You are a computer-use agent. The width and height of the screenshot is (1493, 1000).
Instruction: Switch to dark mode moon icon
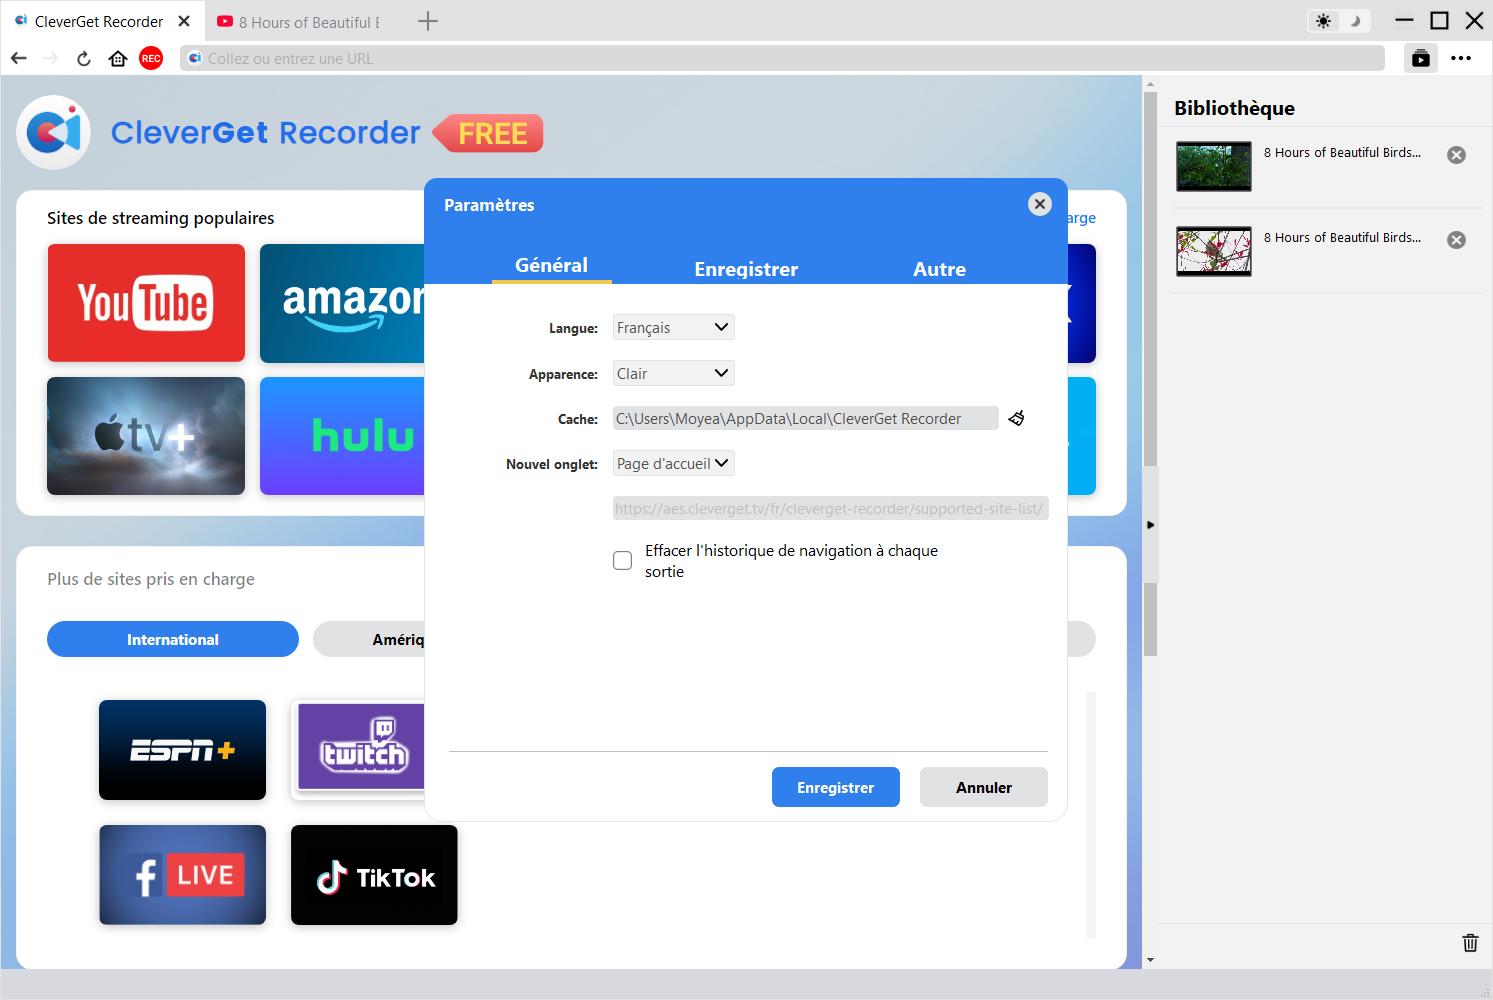tap(1354, 21)
